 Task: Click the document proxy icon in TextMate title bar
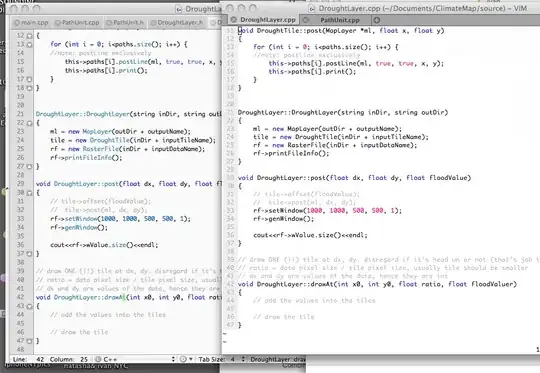tap(179, 9)
